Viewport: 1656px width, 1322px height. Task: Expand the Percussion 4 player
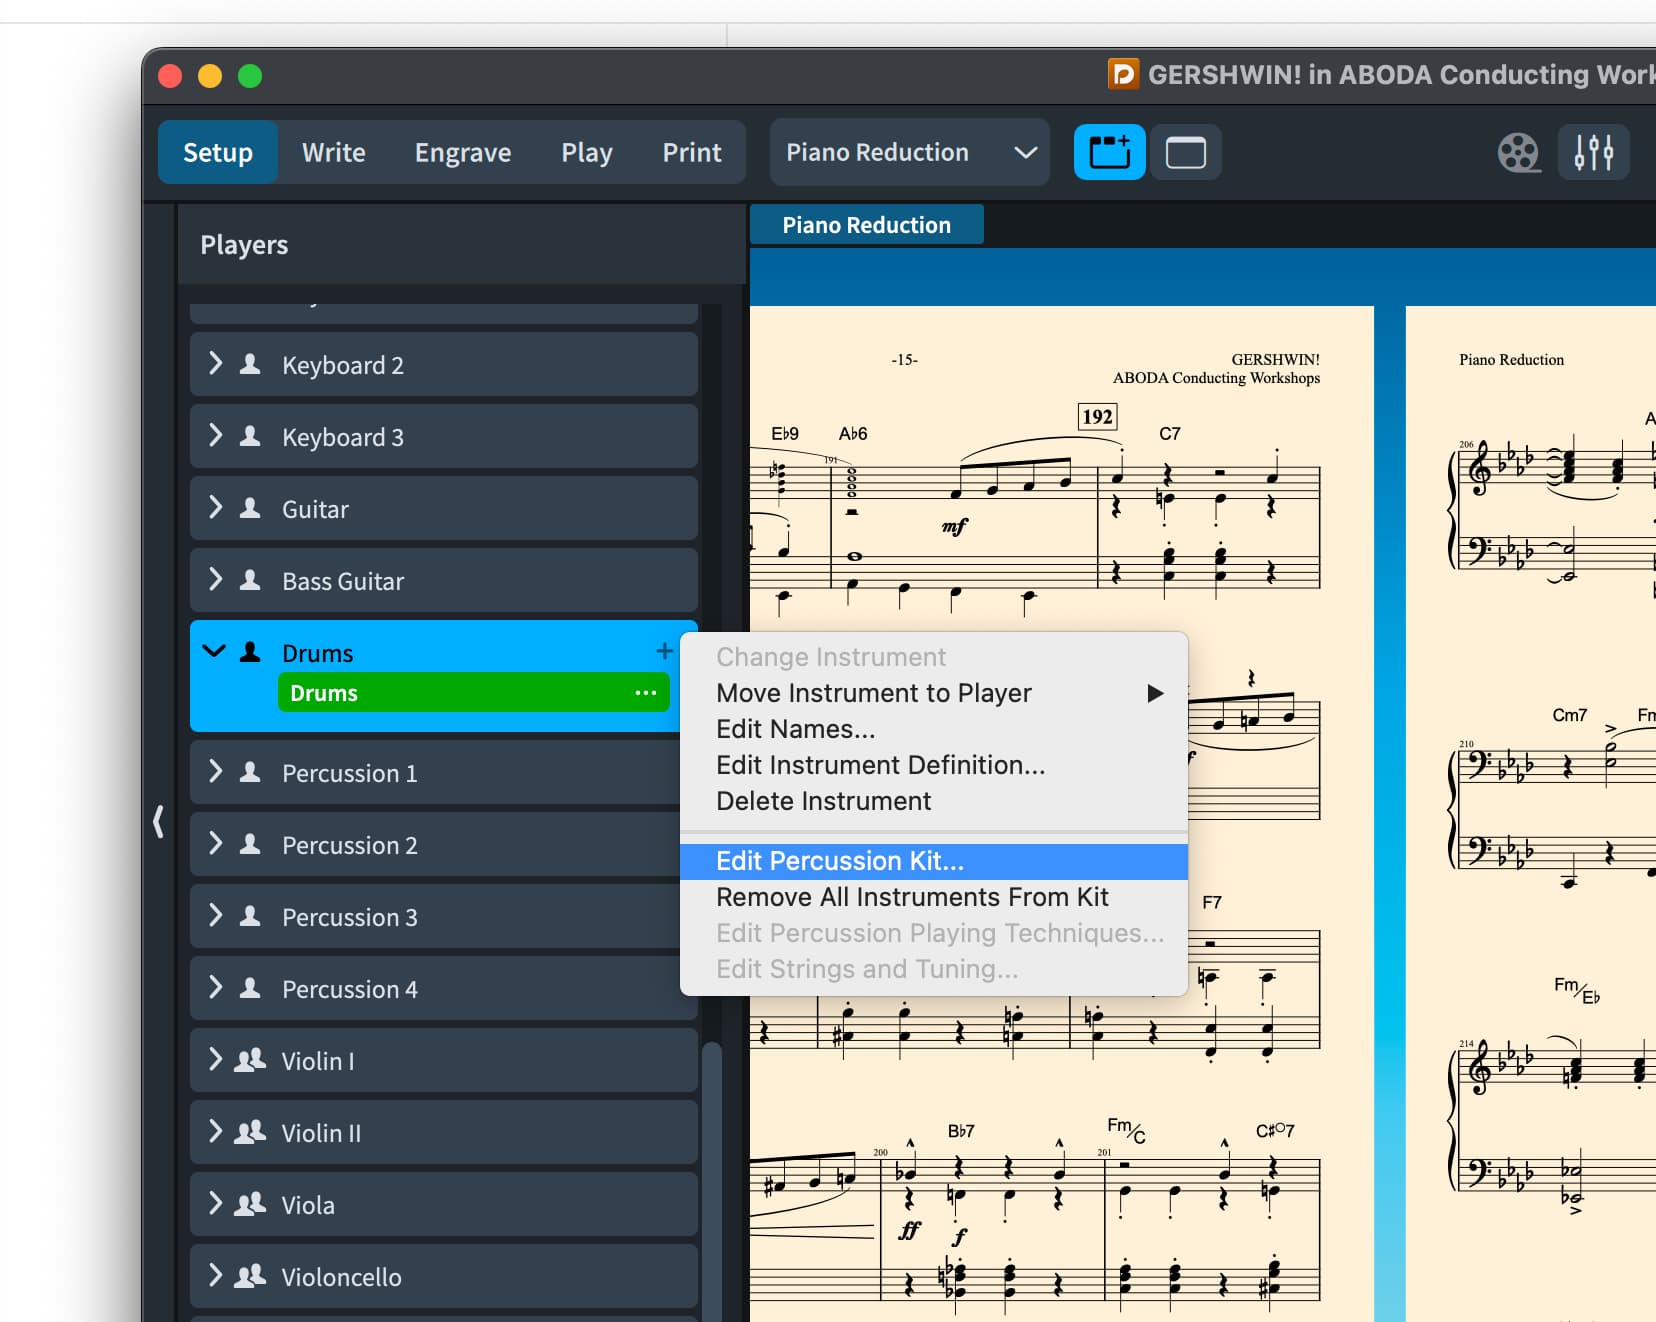pyautogui.click(x=215, y=988)
